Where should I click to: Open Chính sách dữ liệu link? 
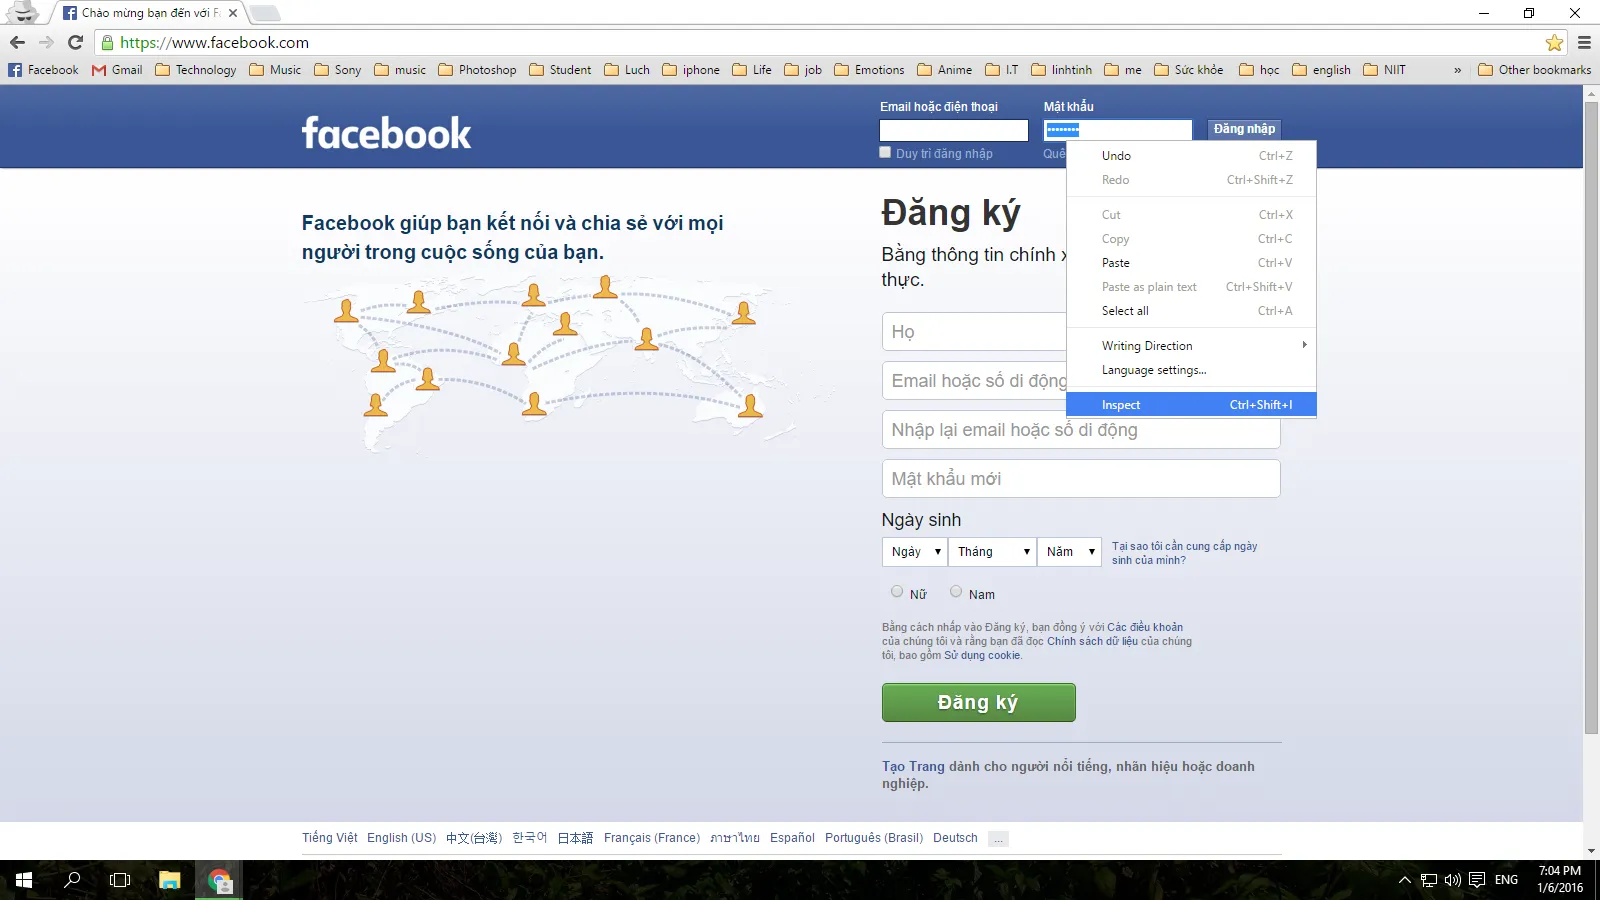click(1092, 641)
